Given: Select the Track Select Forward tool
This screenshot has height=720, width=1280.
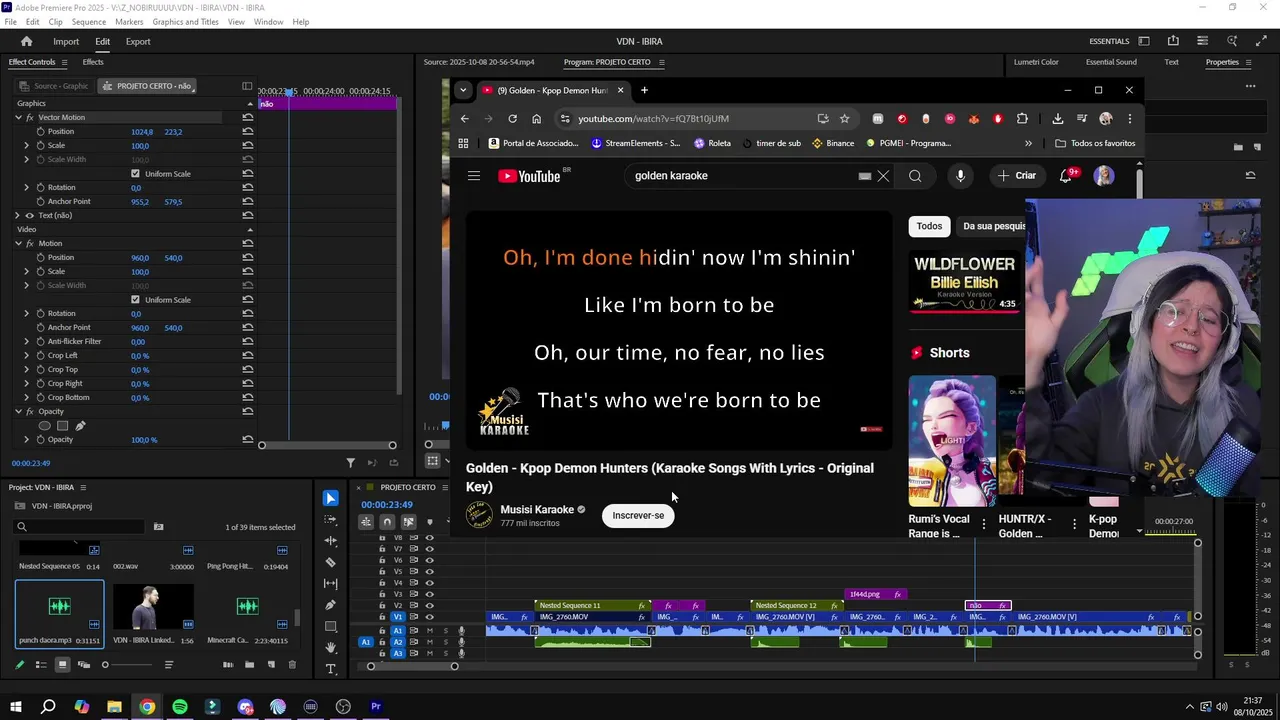Looking at the screenshot, I should pos(331,520).
